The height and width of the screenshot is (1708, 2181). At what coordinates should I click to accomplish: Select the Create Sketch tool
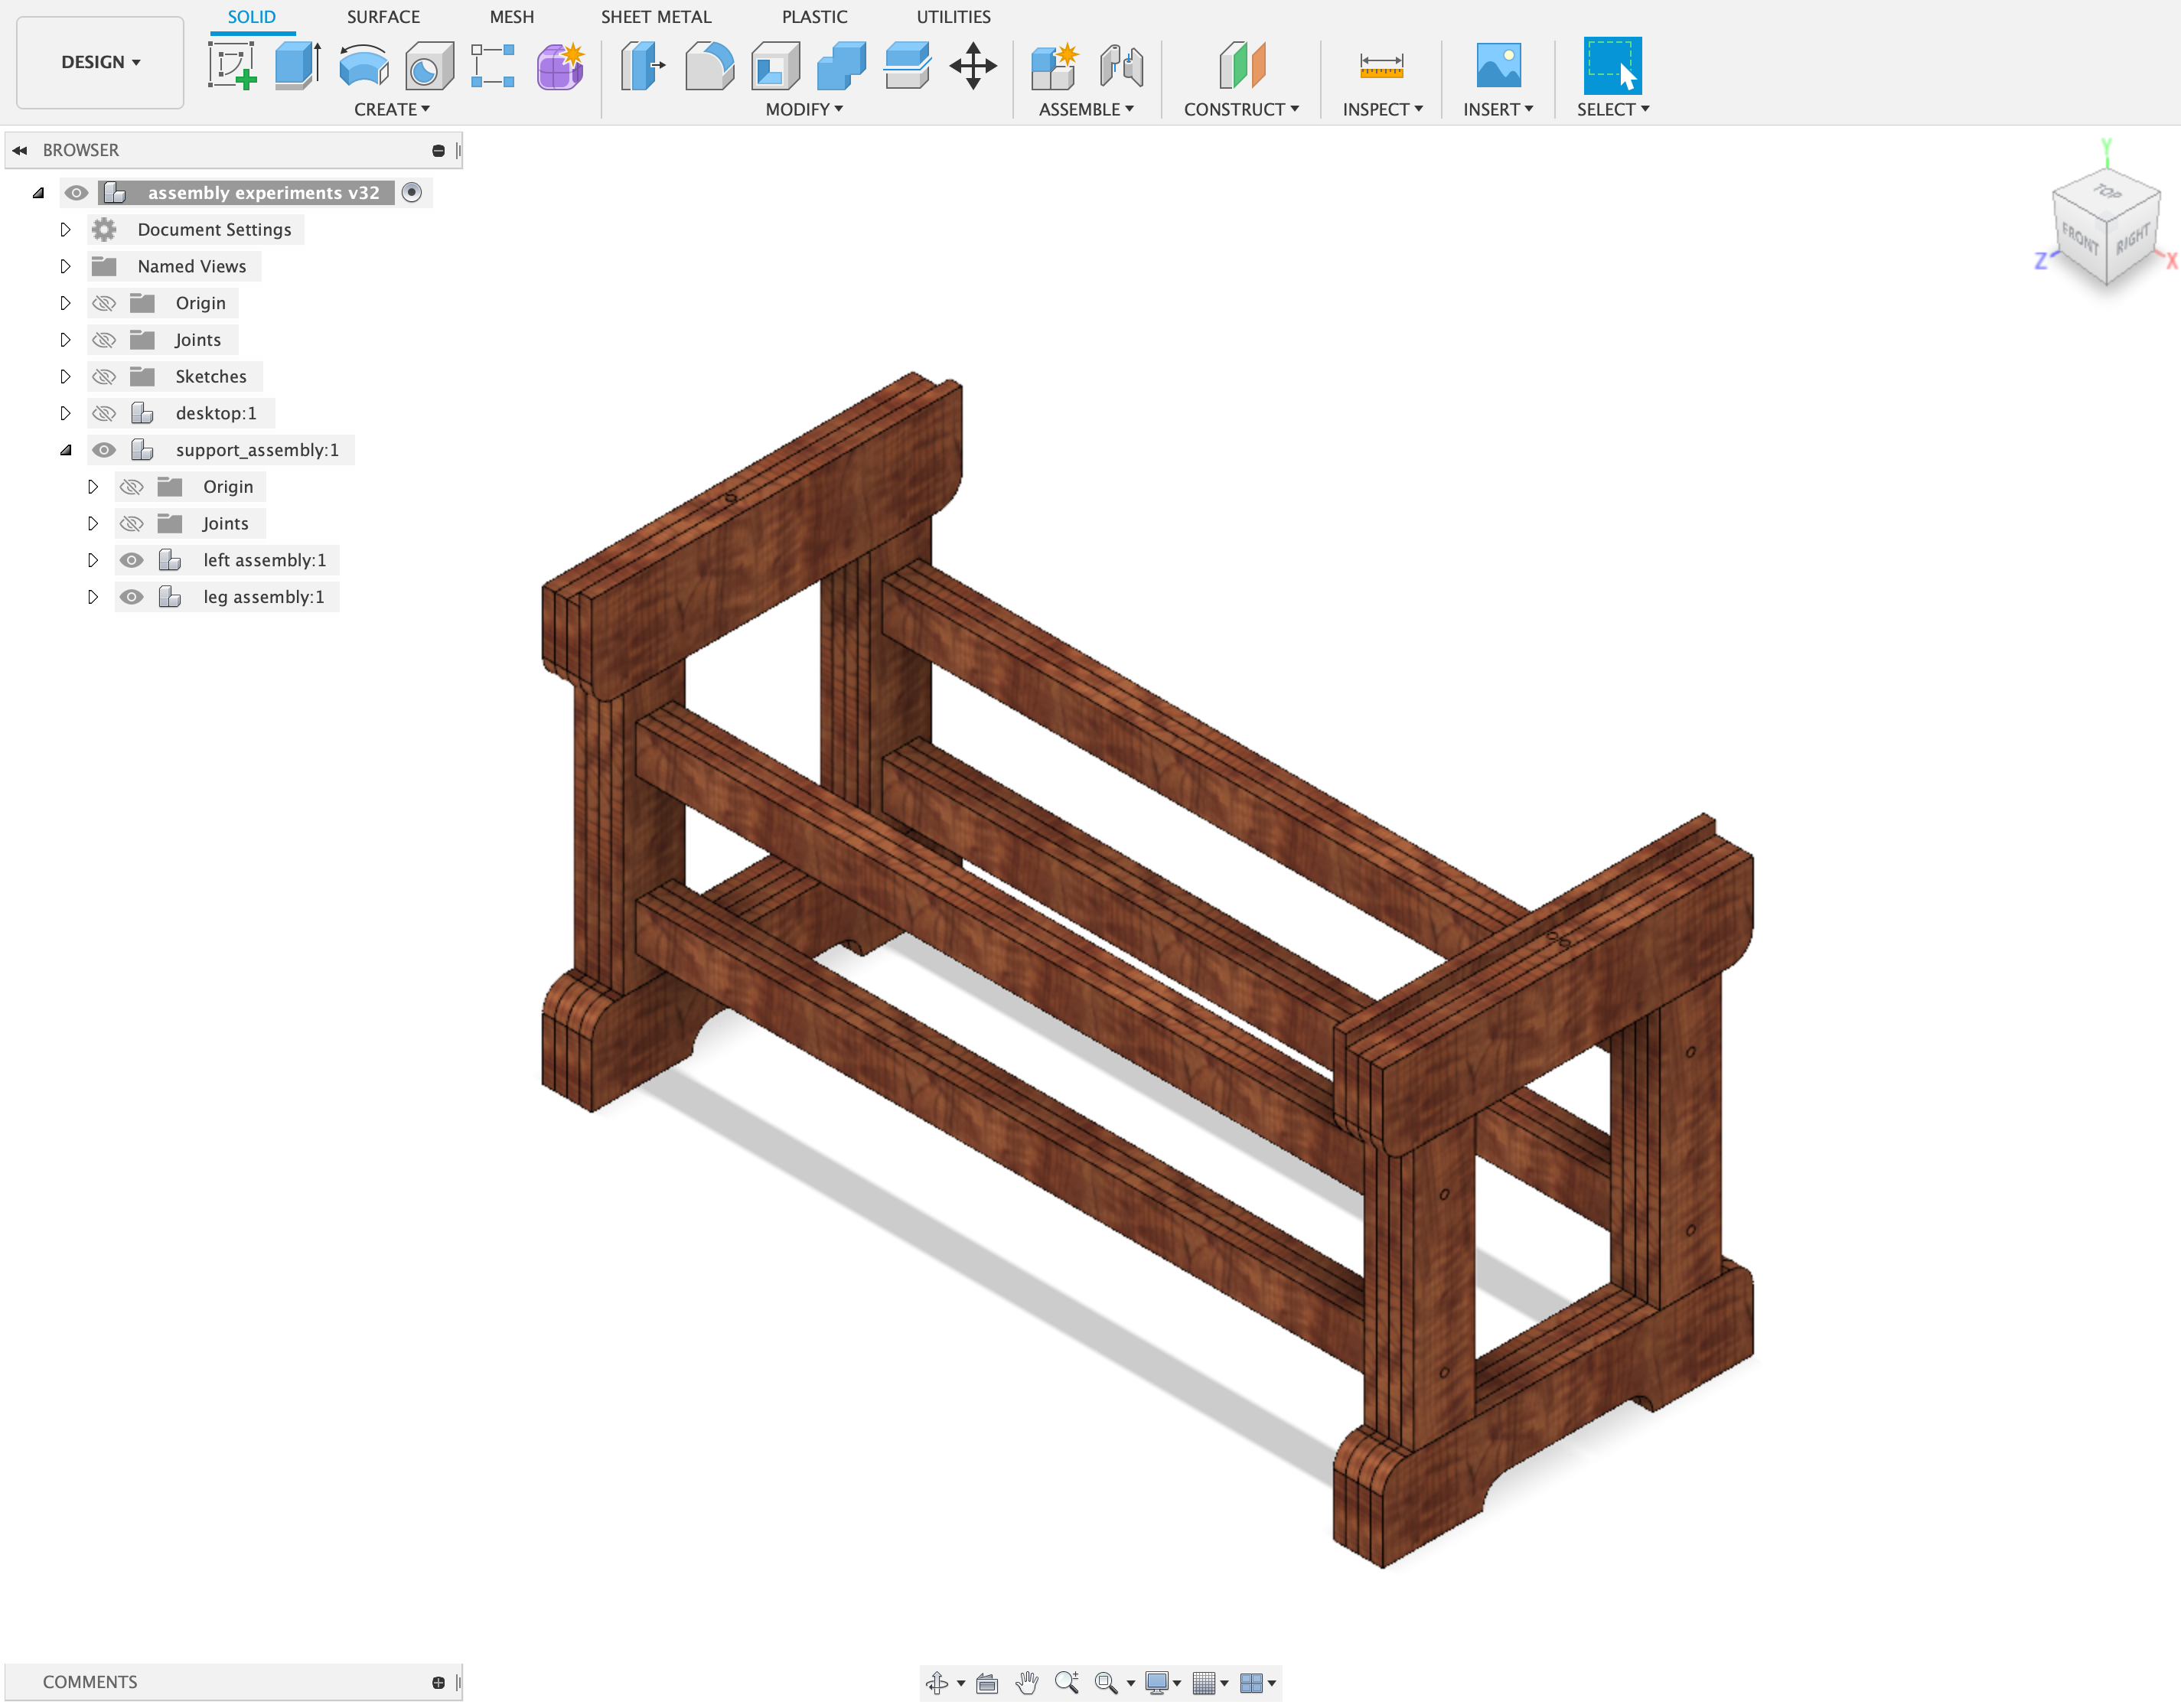(x=232, y=66)
